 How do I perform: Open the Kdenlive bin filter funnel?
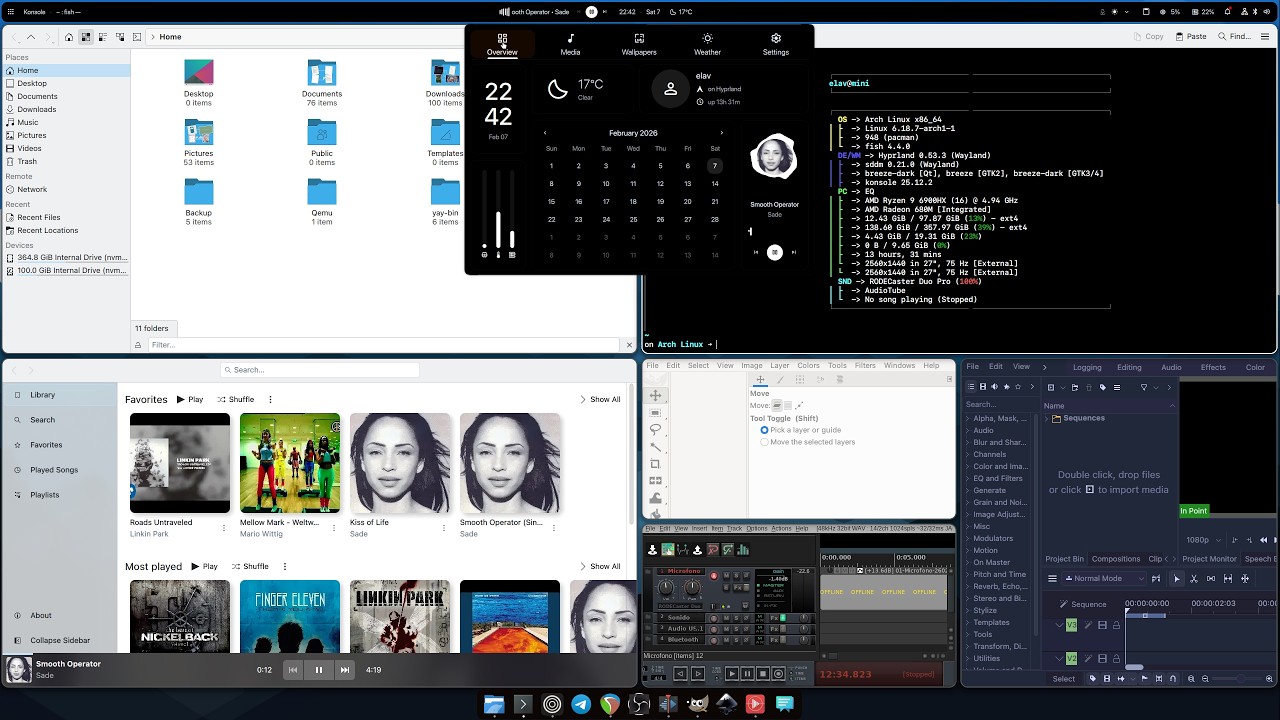click(x=1144, y=387)
